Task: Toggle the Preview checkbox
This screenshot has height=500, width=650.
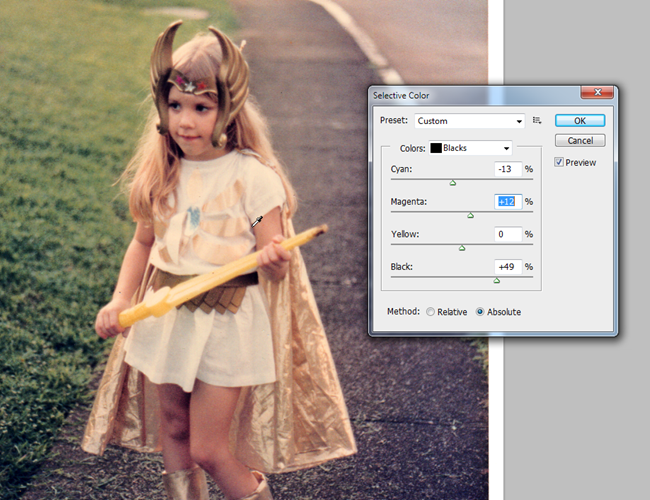Action: pos(560,162)
